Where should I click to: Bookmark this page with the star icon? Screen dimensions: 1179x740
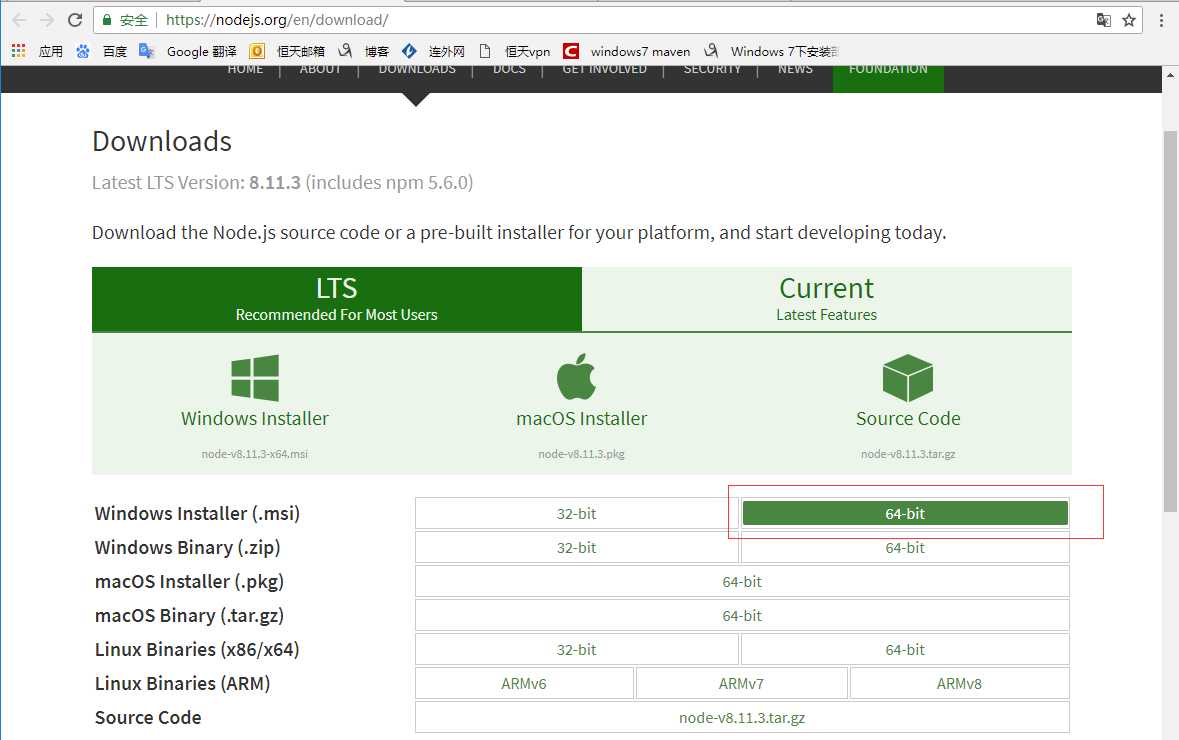[1129, 20]
